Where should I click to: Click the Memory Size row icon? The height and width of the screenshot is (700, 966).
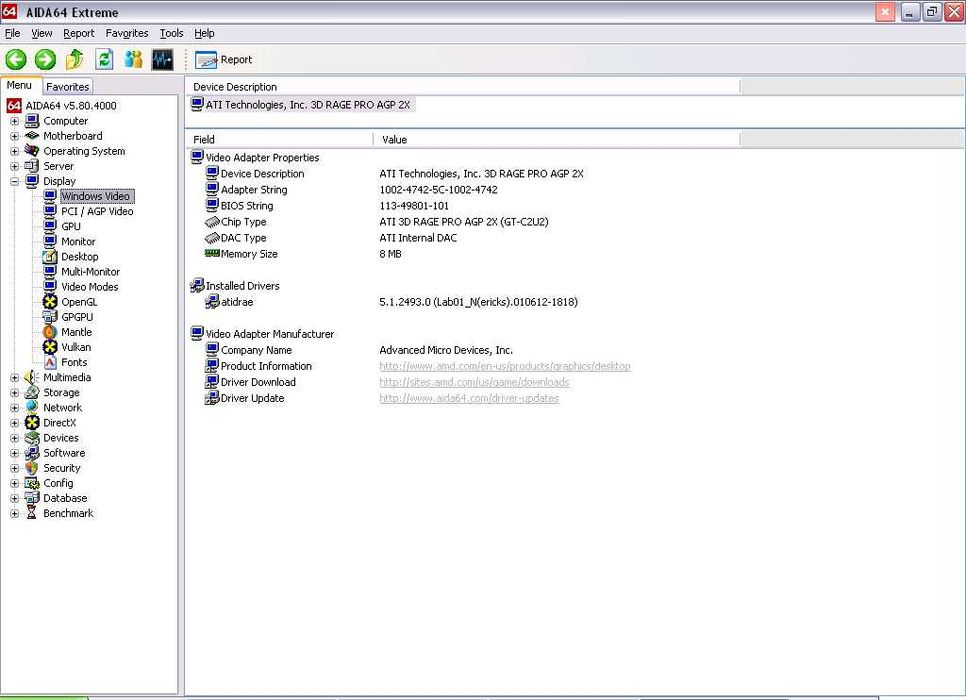[212, 253]
